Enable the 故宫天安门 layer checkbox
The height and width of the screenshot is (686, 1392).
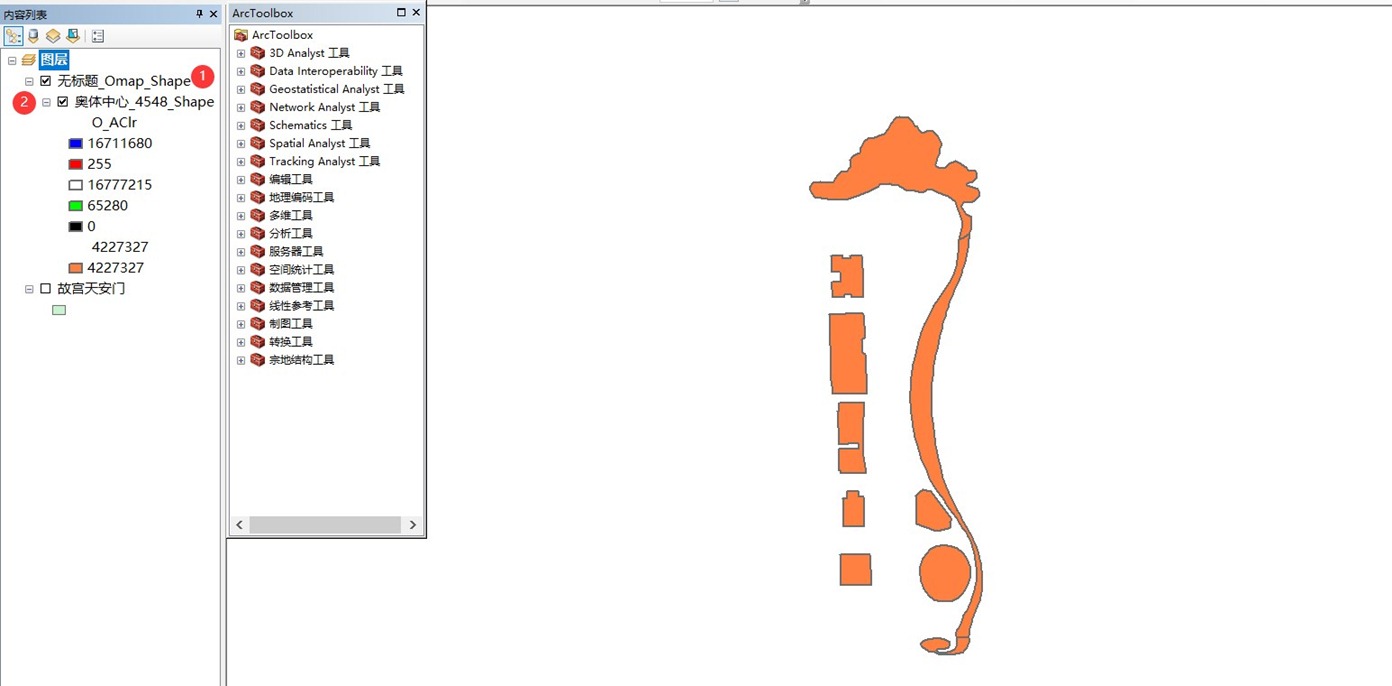coord(46,289)
